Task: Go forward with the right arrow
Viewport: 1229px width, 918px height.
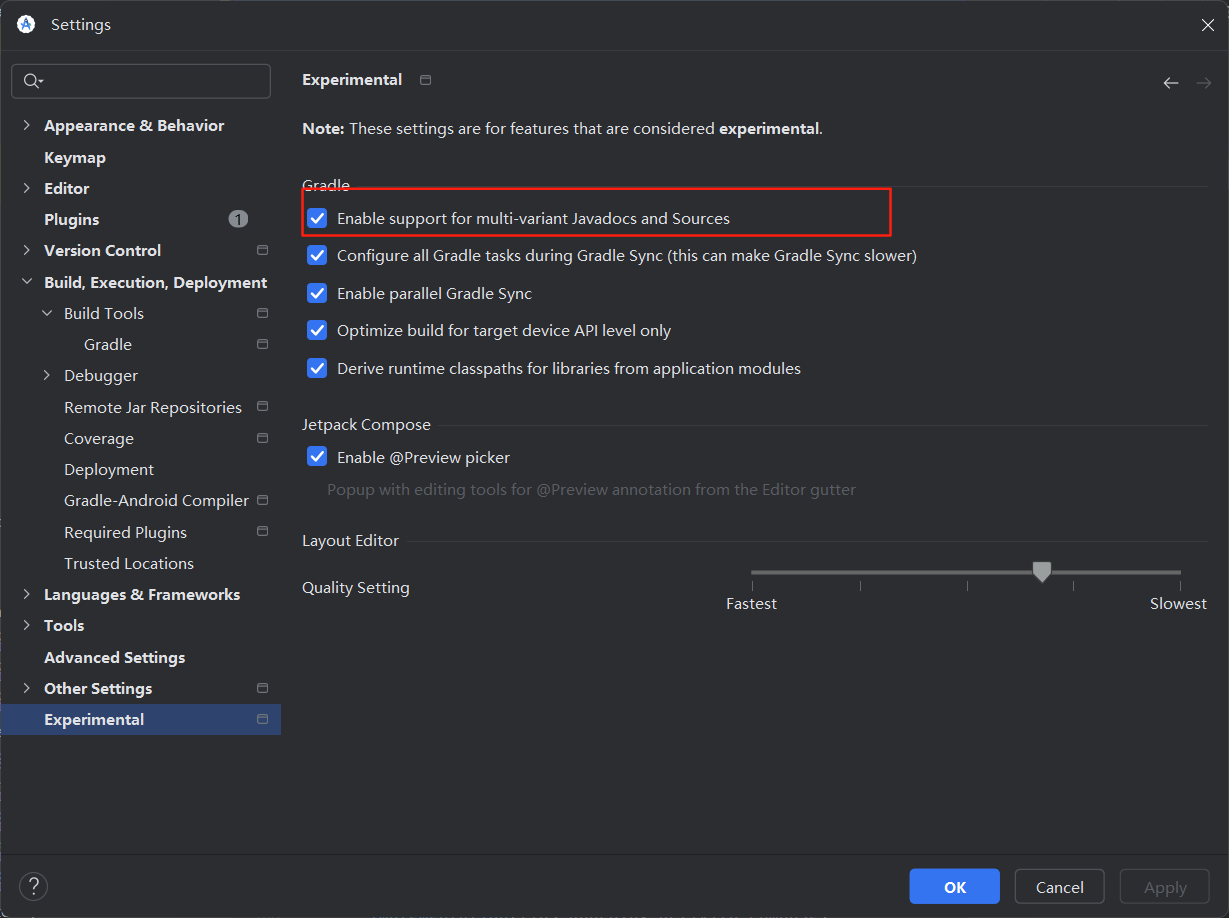Action: [x=1204, y=83]
